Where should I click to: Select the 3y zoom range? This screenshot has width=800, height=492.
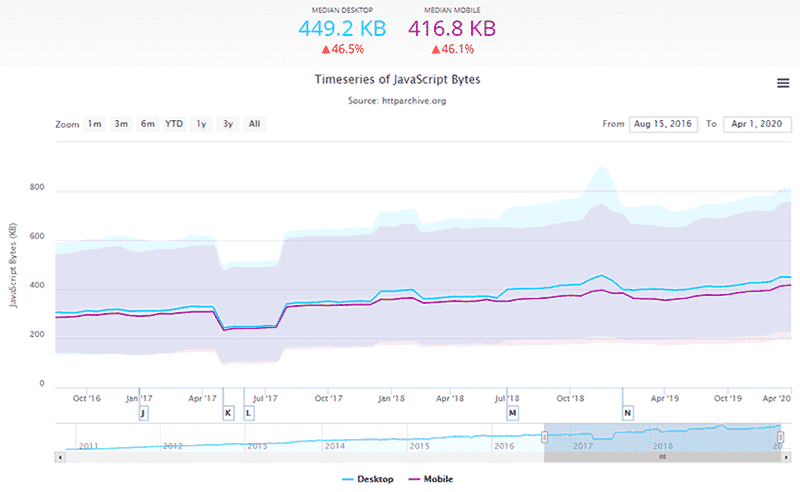pos(228,124)
